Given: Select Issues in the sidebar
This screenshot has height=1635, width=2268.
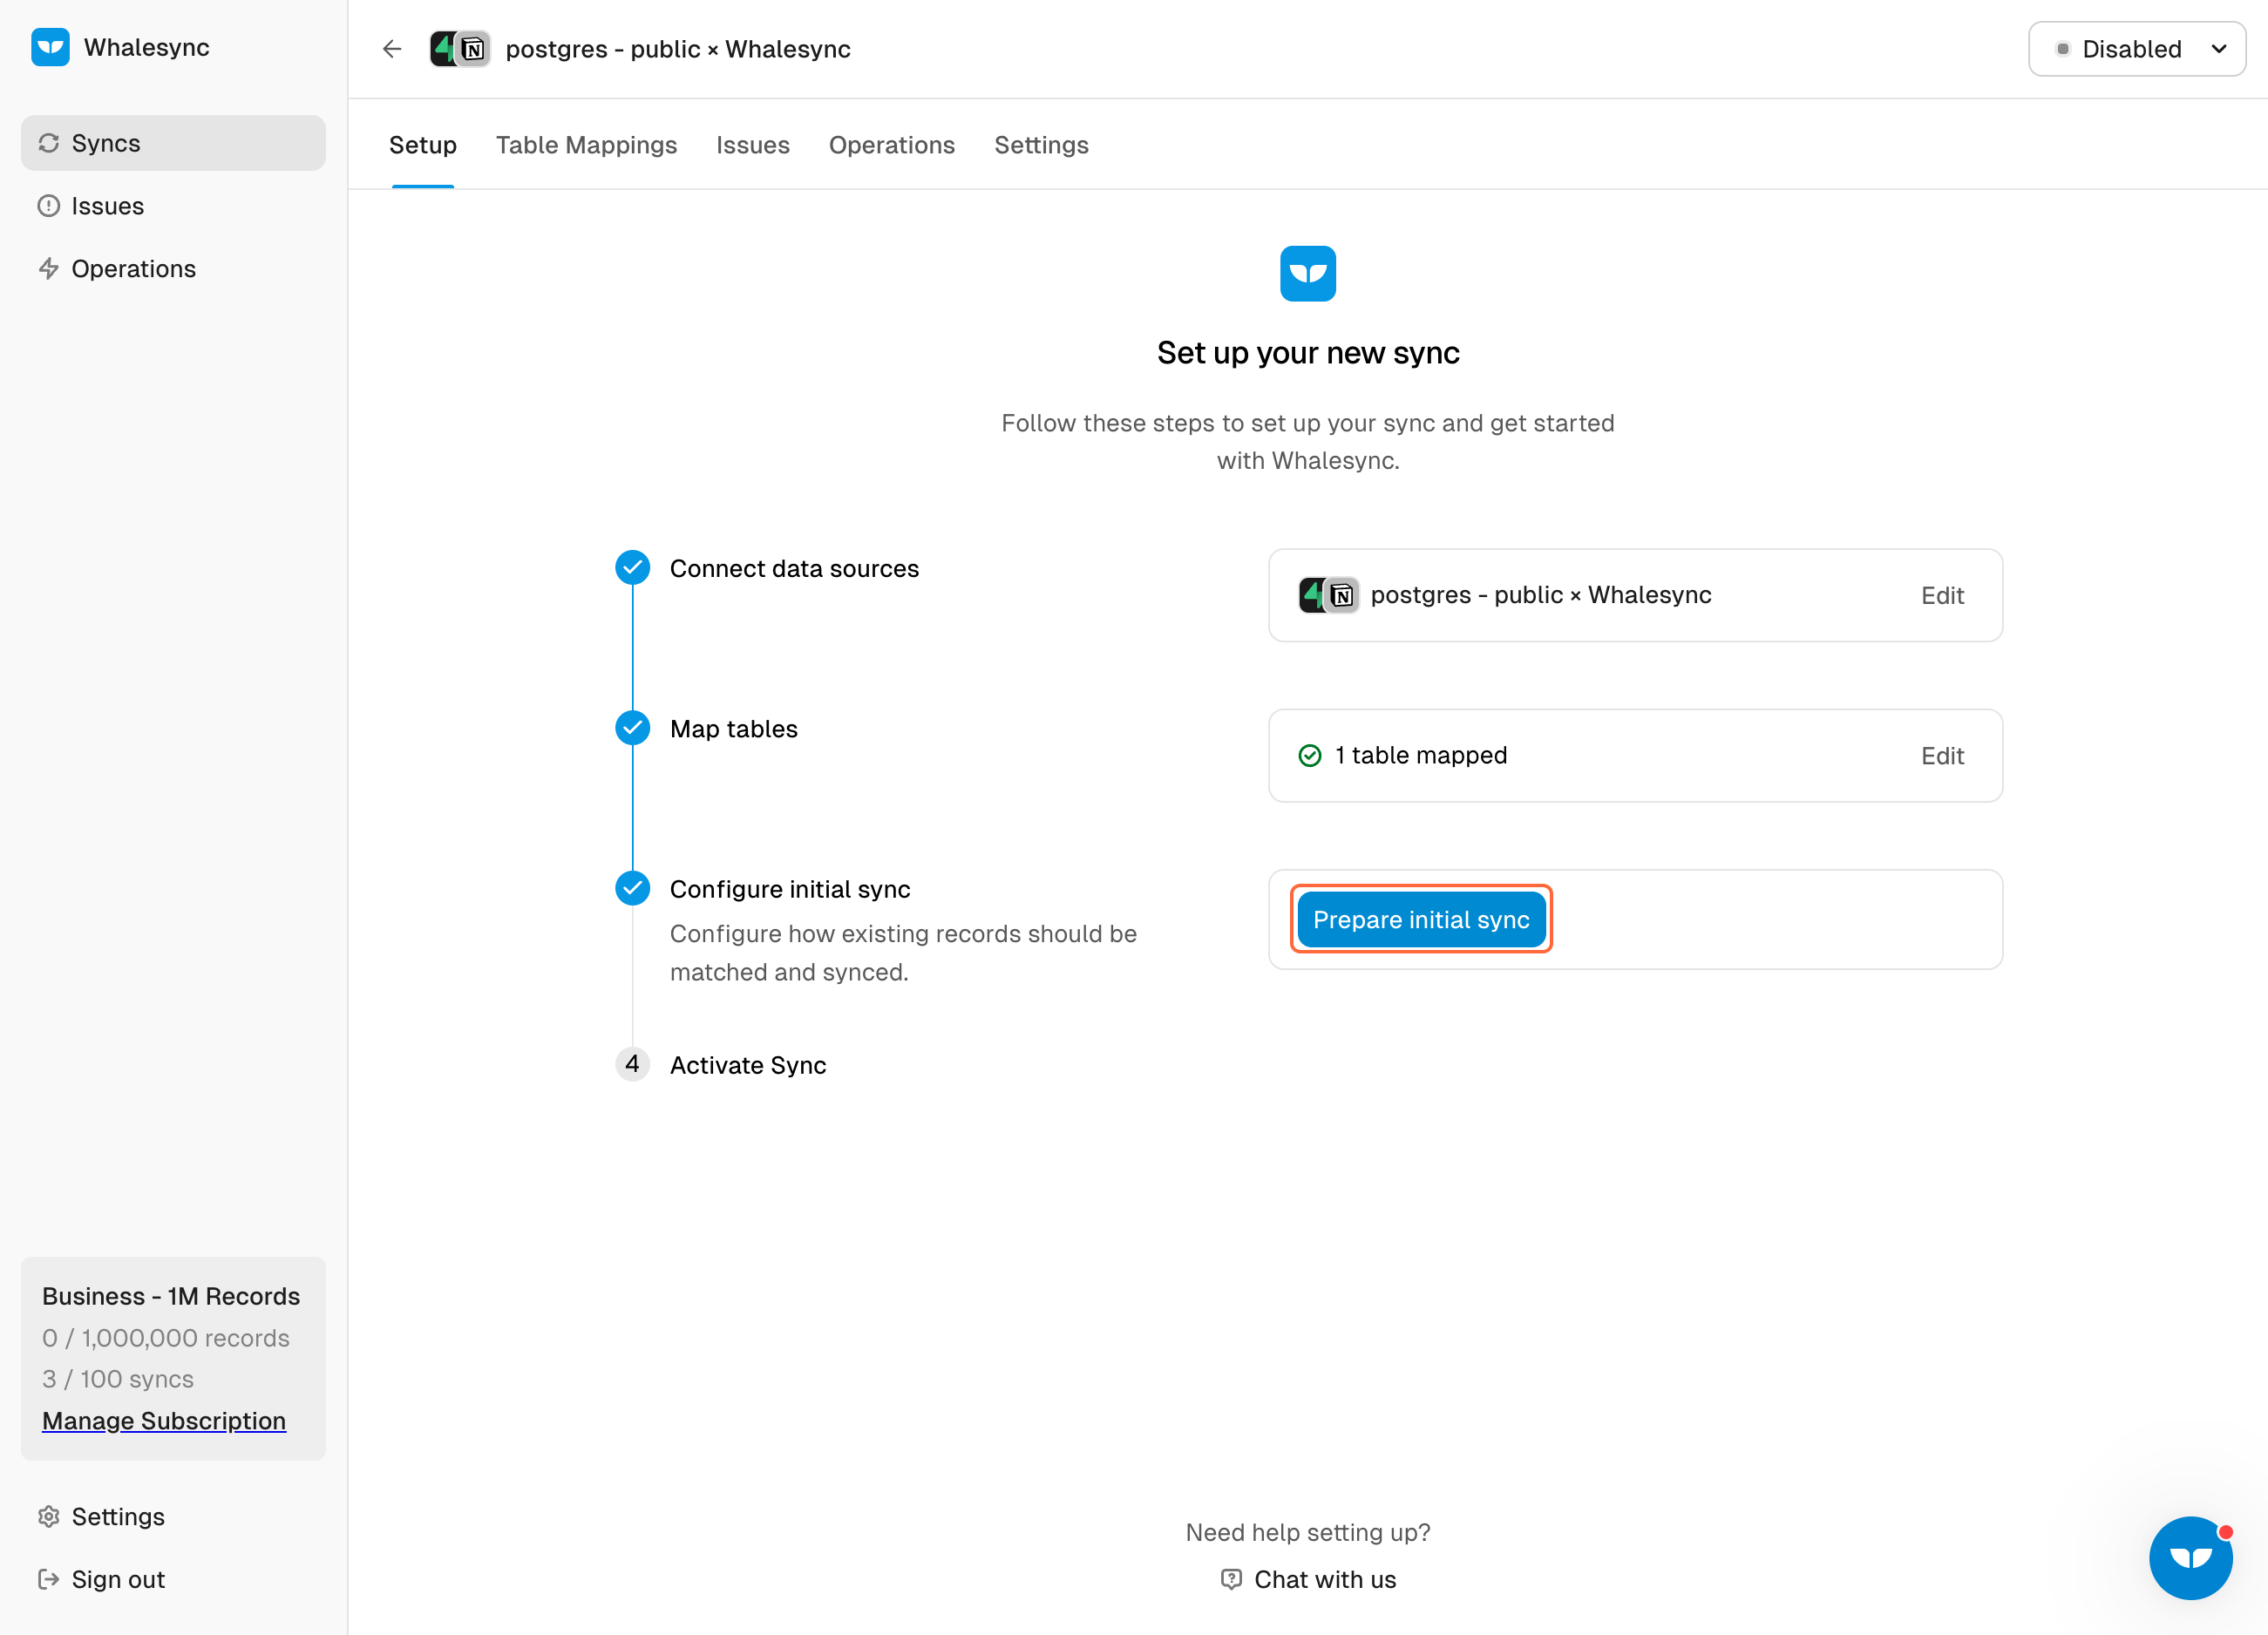Looking at the screenshot, I should tap(173, 206).
